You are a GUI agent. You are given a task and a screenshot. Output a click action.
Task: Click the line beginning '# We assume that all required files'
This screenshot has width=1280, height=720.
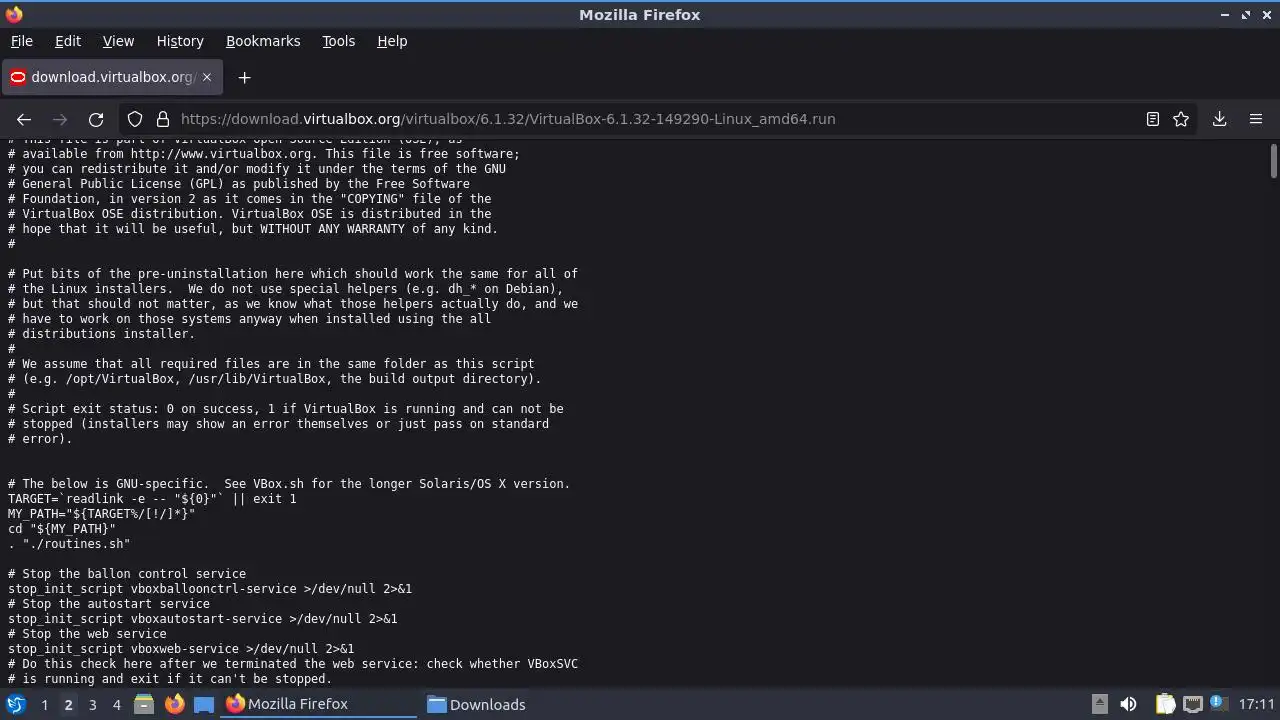pyautogui.click(x=271, y=364)
